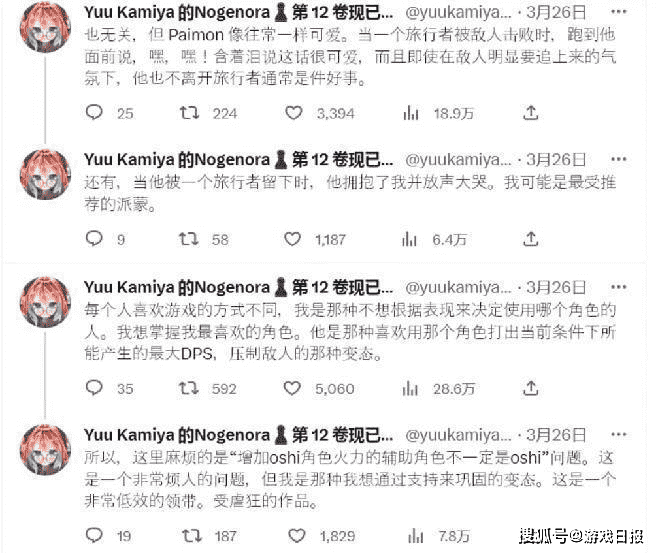Open more options on the DPS tweet

[619, 287]
